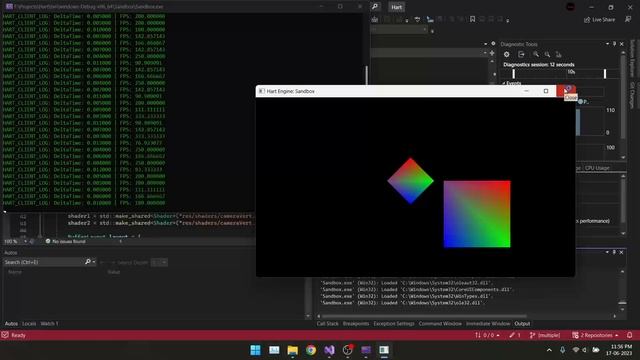Click left timeline selection handle in diagnostics

pos(513,74)
